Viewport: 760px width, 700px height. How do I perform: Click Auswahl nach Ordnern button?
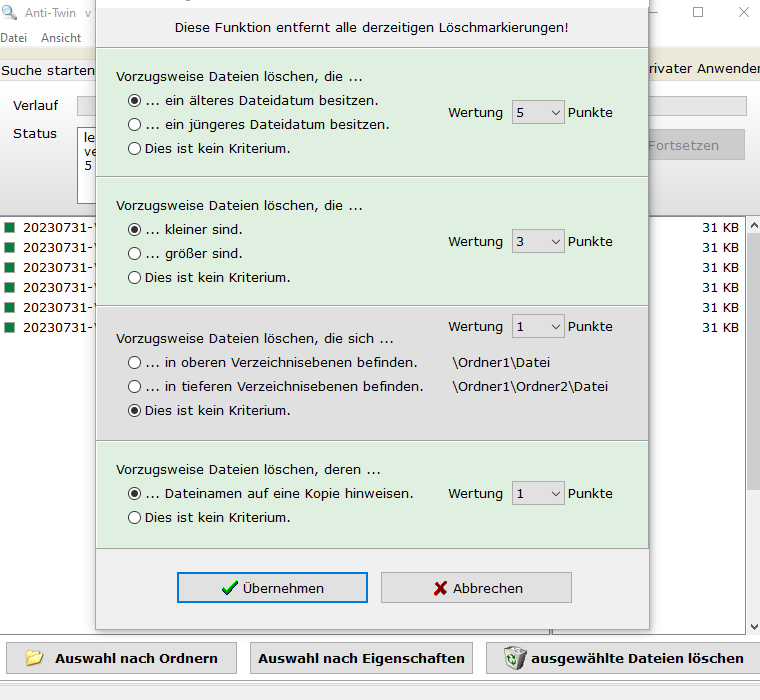[x=121, y=658]
